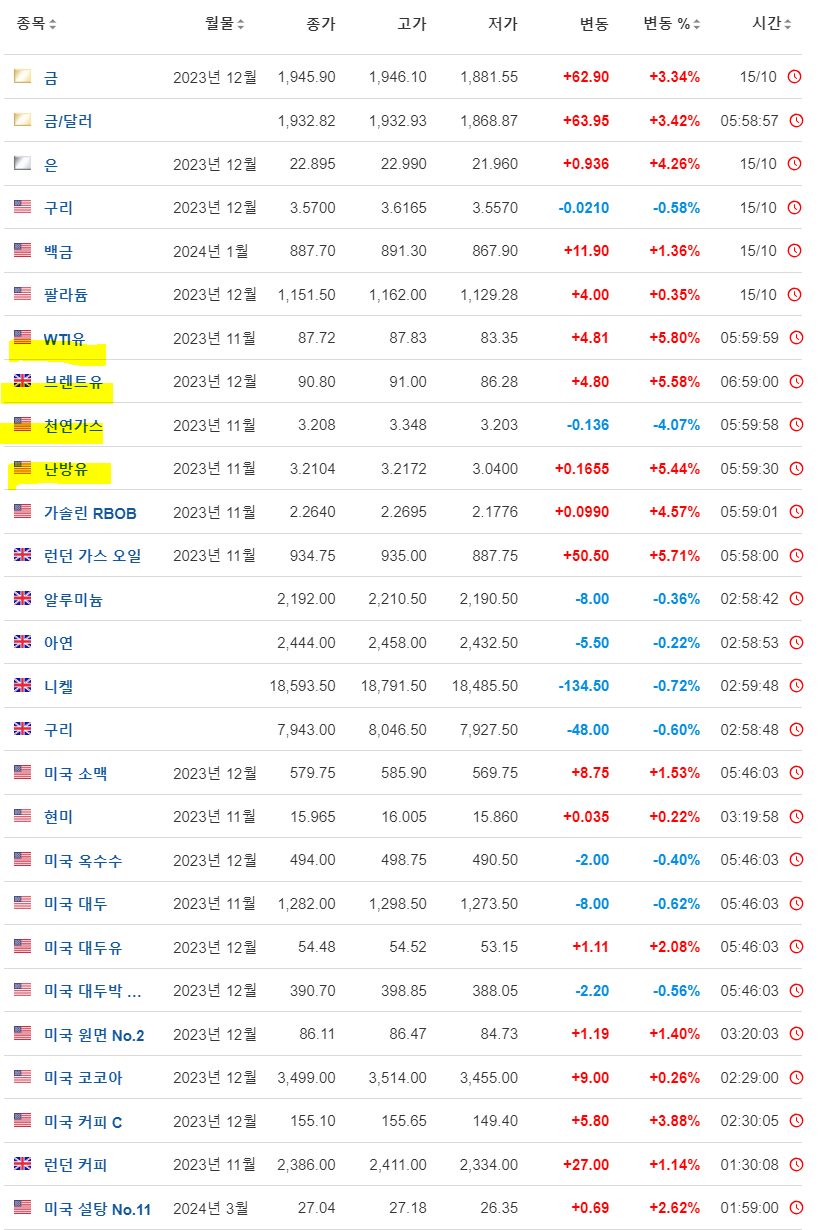This screenshot has width=827, height=1230.
Task: Click the -4.07% change for 천연가스
Action: pos(676,425)
